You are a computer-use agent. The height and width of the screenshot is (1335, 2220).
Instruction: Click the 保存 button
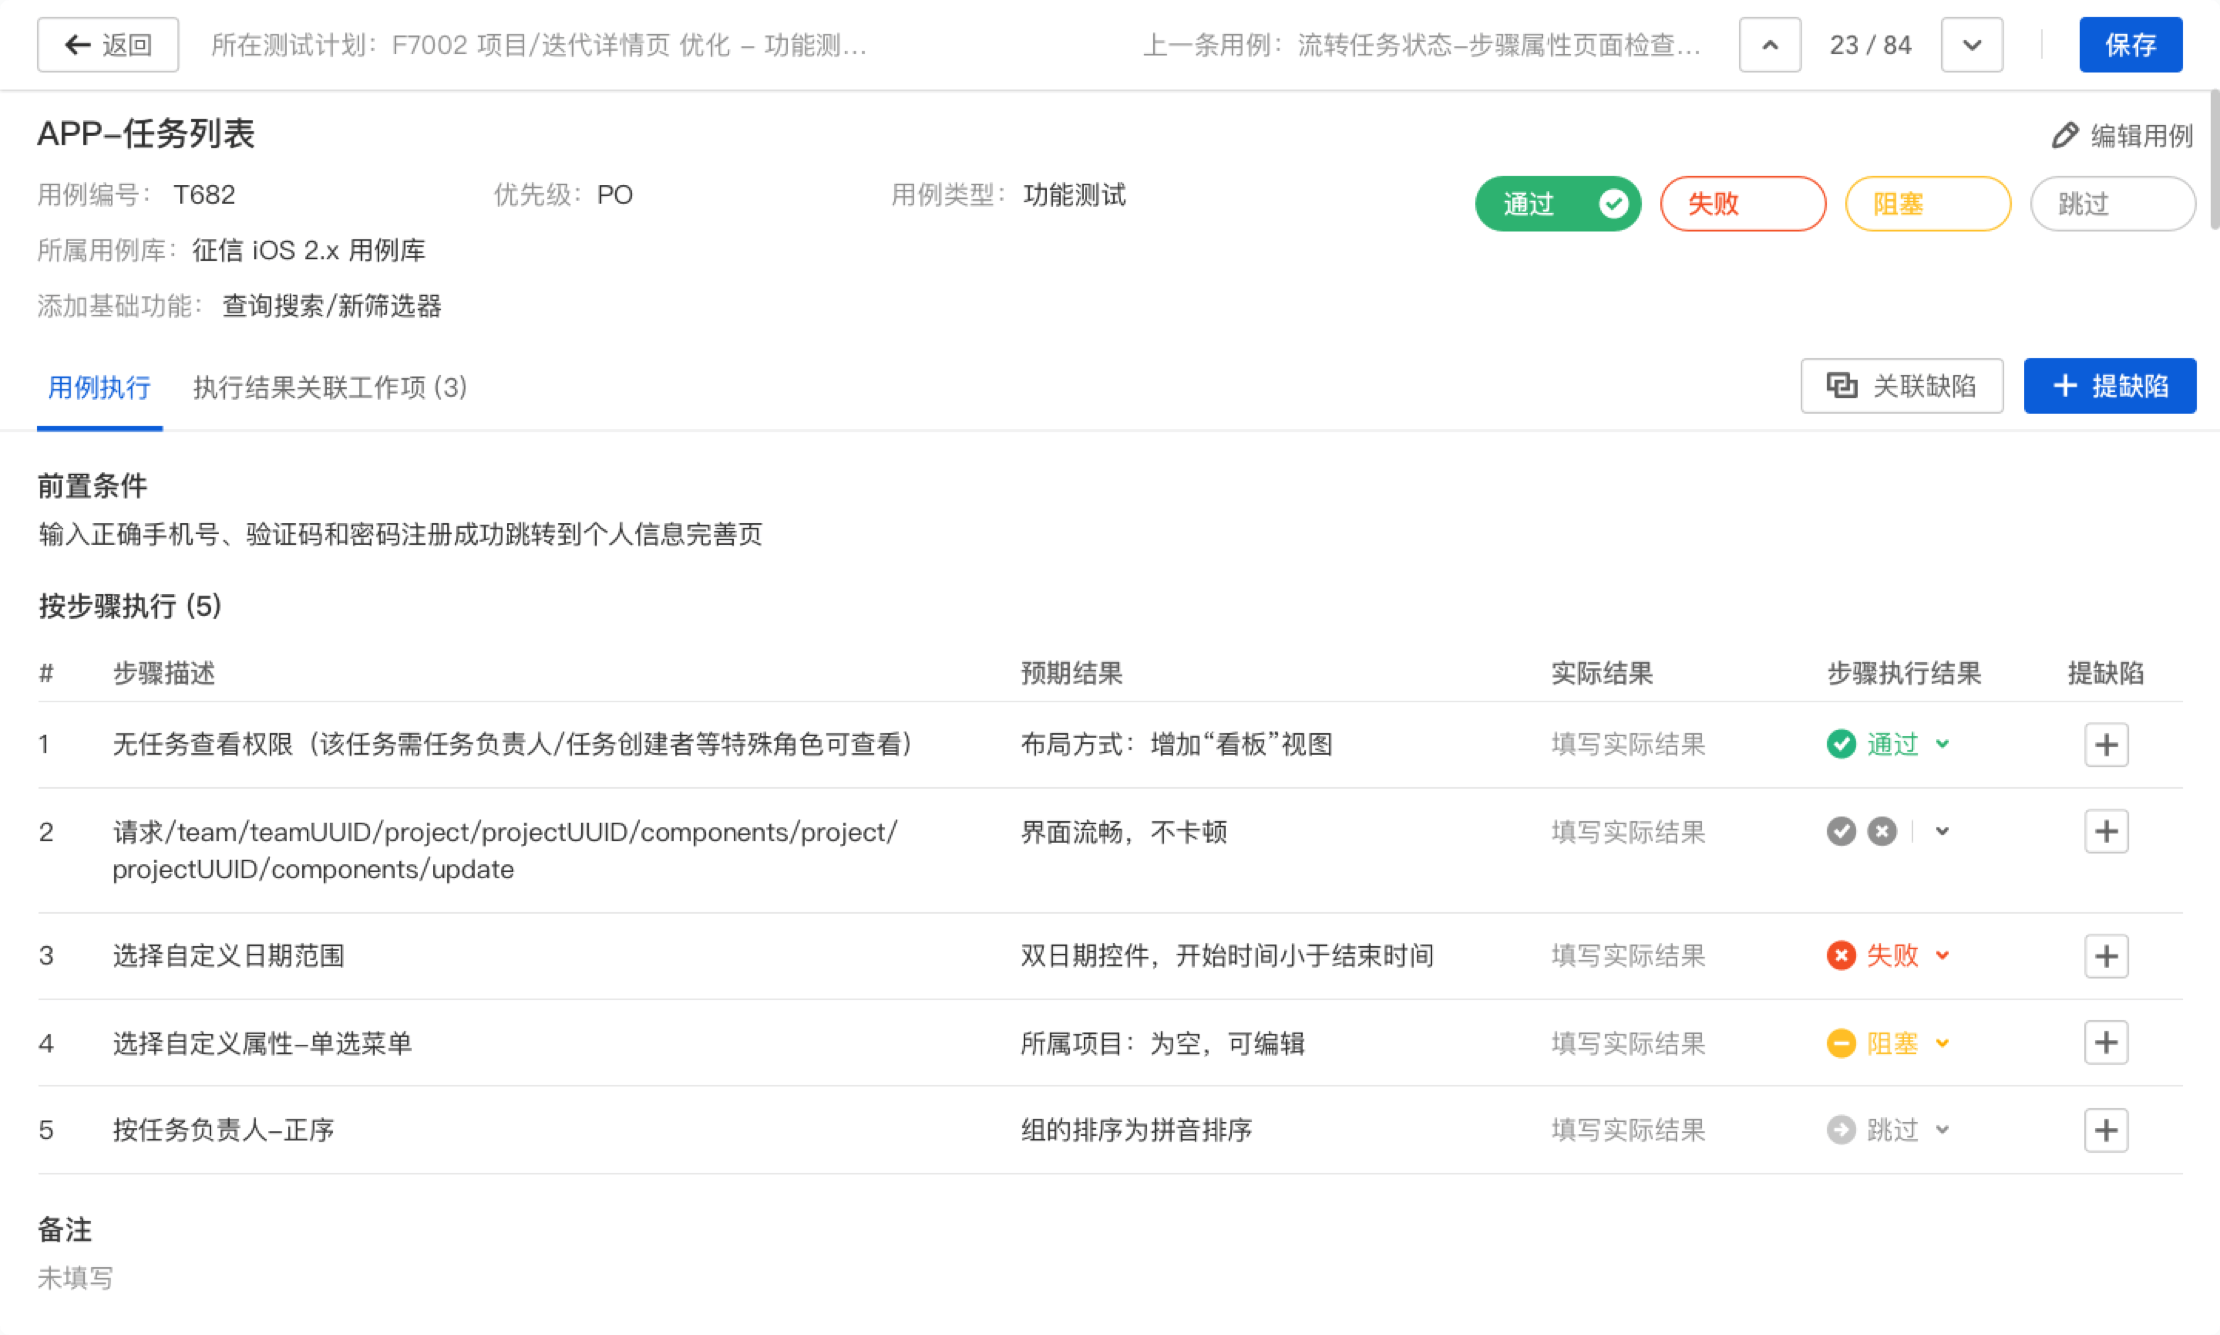pyautogui.click(x=2129, y=45)
